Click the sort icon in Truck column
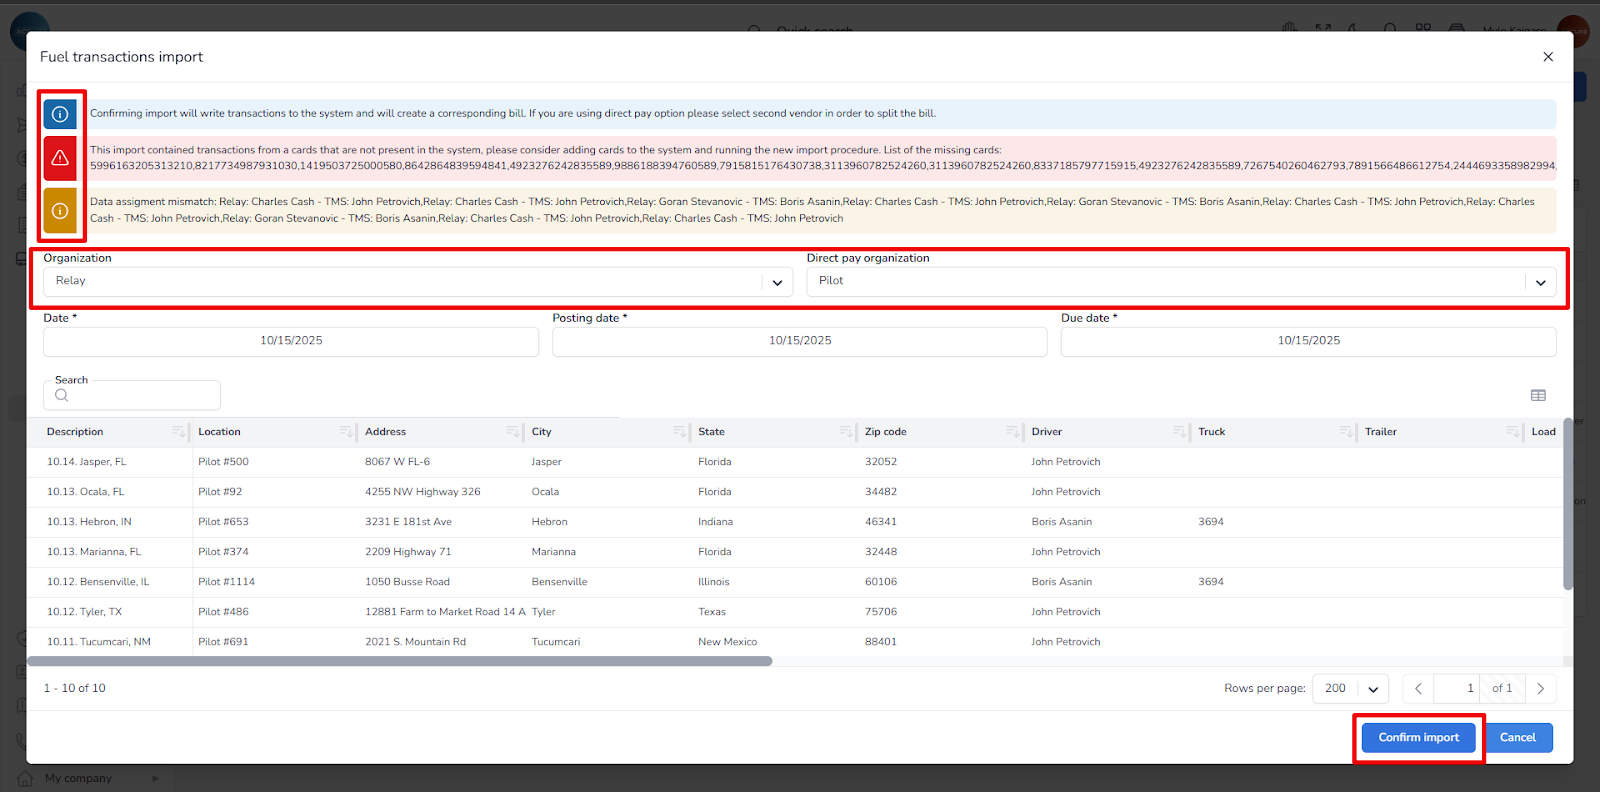This screenshot has height=792, width=1600. point(1346,432)
